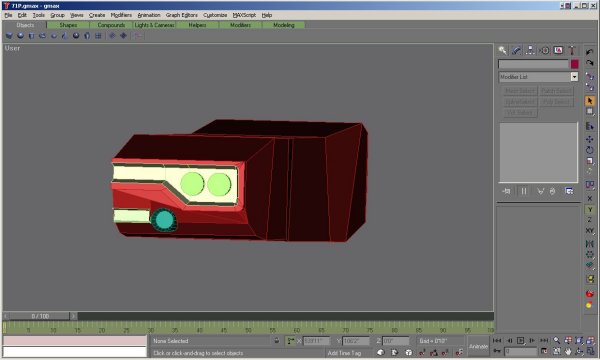Open the Customize menu
Viewport: 600px width, 360px height.
(x=215, y=15)
